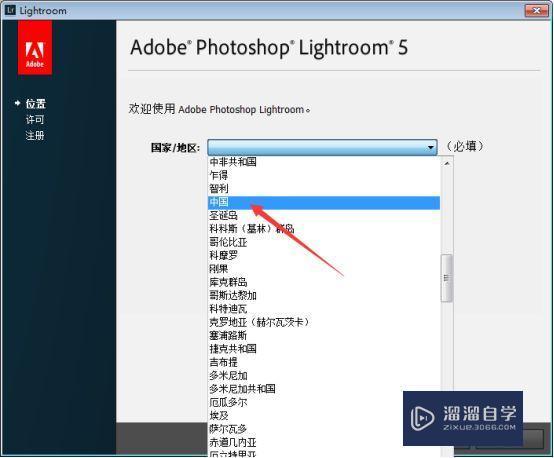Choose 圣诞岛 in the list
The height and width of the screenshot is (458, 554).
click(x=324, y=216)
